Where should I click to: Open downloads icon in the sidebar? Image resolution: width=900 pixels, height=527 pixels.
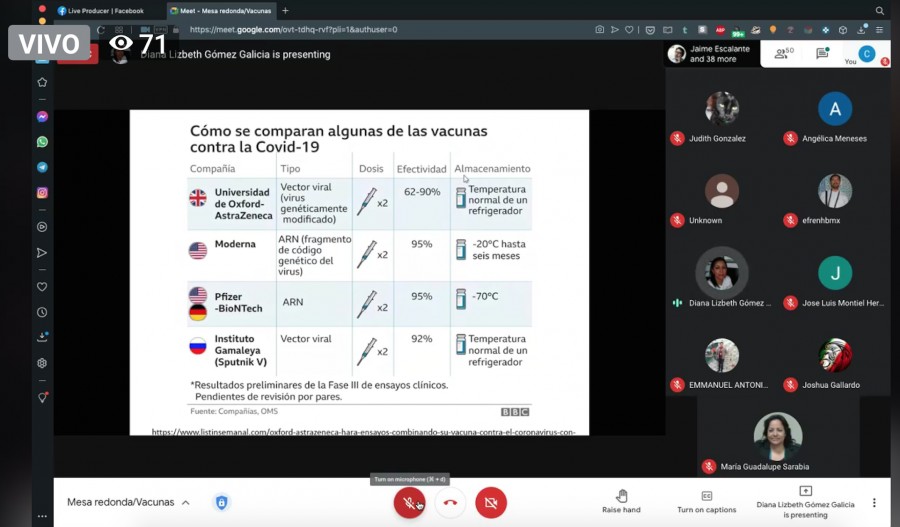42,338
